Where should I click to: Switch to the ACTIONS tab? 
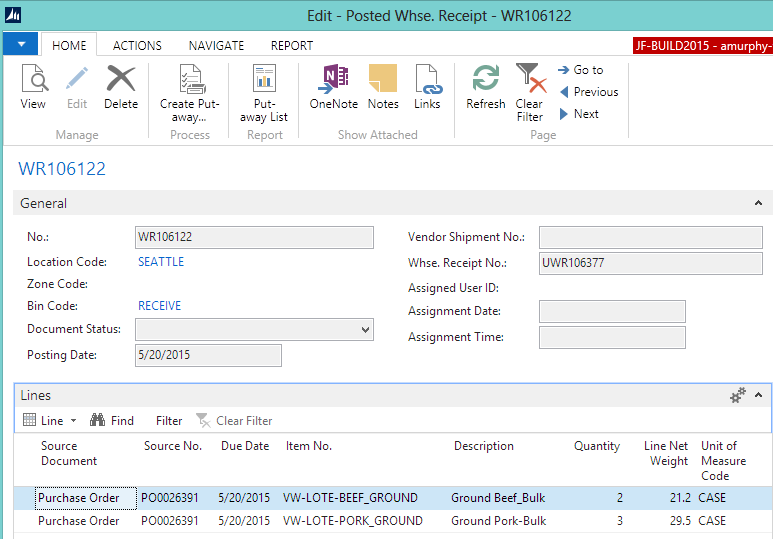[x=137, y=46]
